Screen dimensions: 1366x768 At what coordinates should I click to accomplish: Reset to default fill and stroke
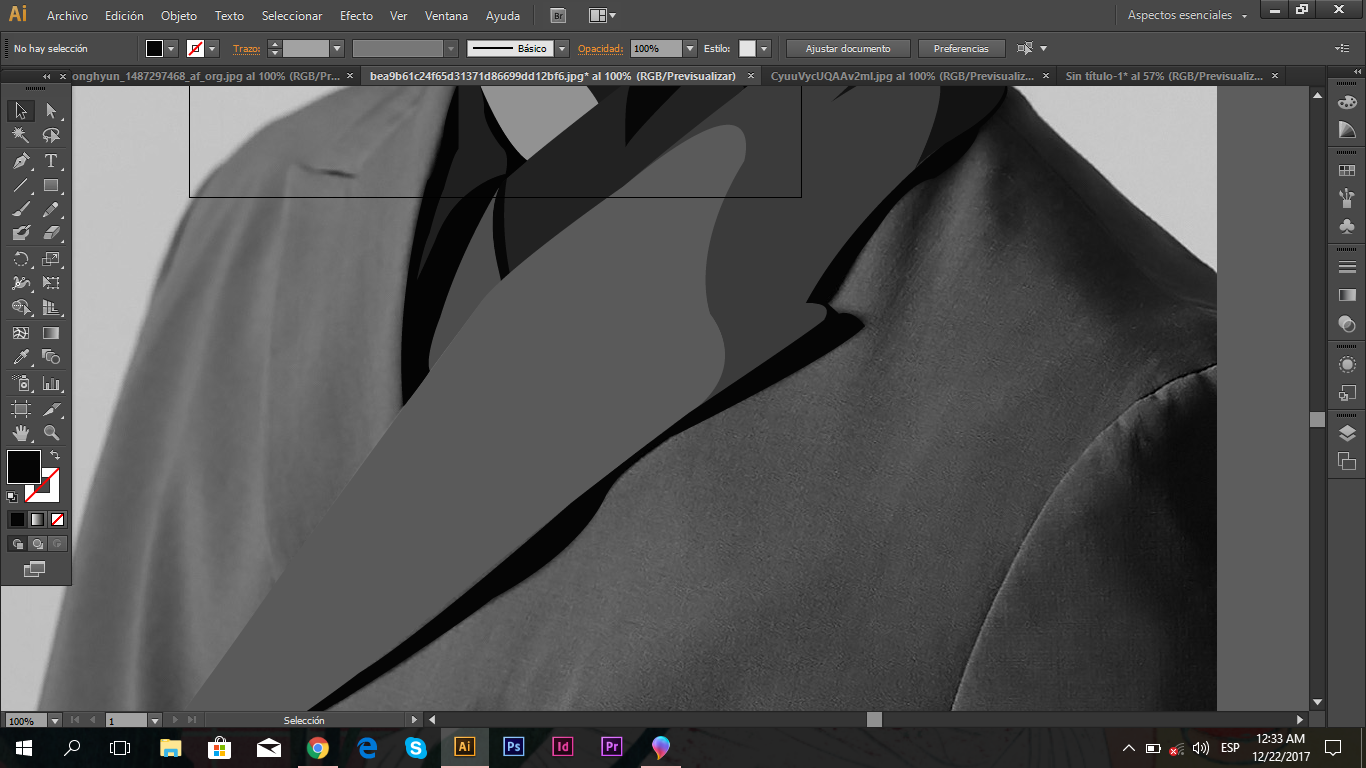[x=12, y=497]
